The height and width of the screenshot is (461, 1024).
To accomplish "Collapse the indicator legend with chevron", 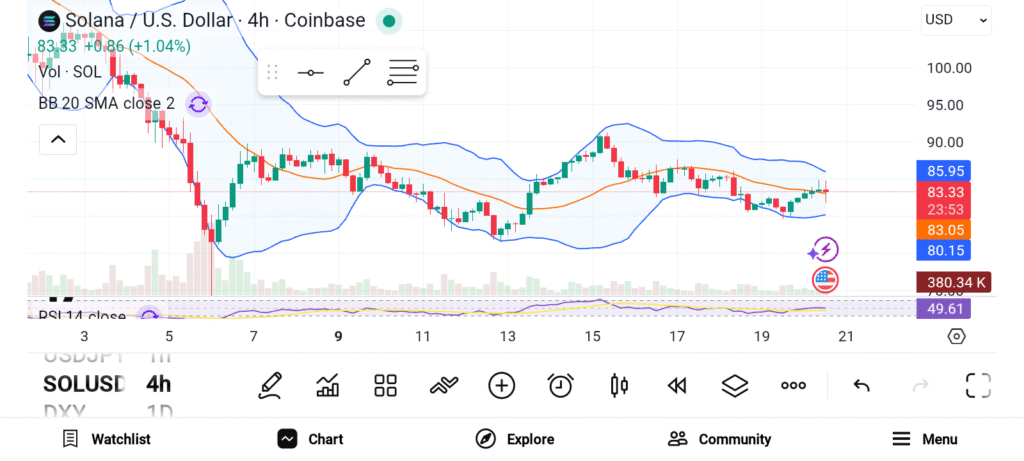I will coord(58,139).
